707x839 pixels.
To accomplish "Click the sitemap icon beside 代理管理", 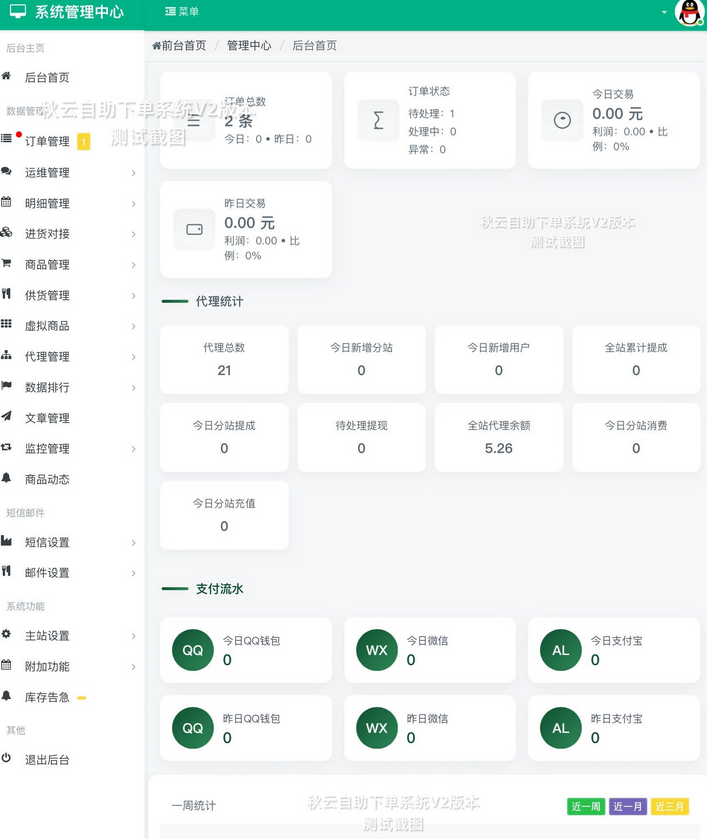I will [x=6, y=355].
